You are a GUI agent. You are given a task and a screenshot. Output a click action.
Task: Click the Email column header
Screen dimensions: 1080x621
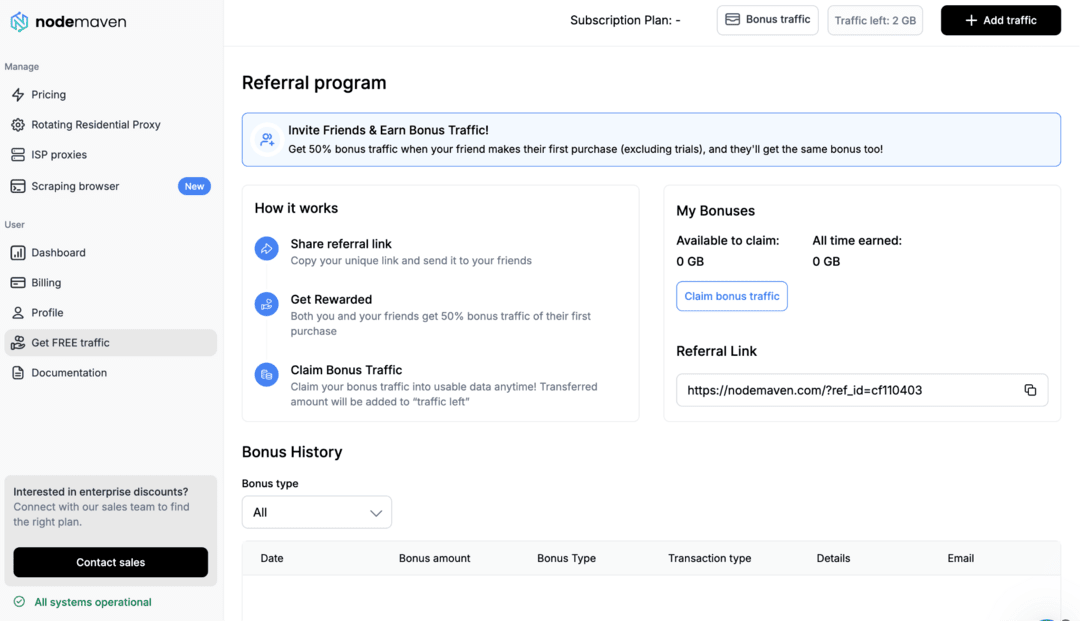(x=960, y=558)
